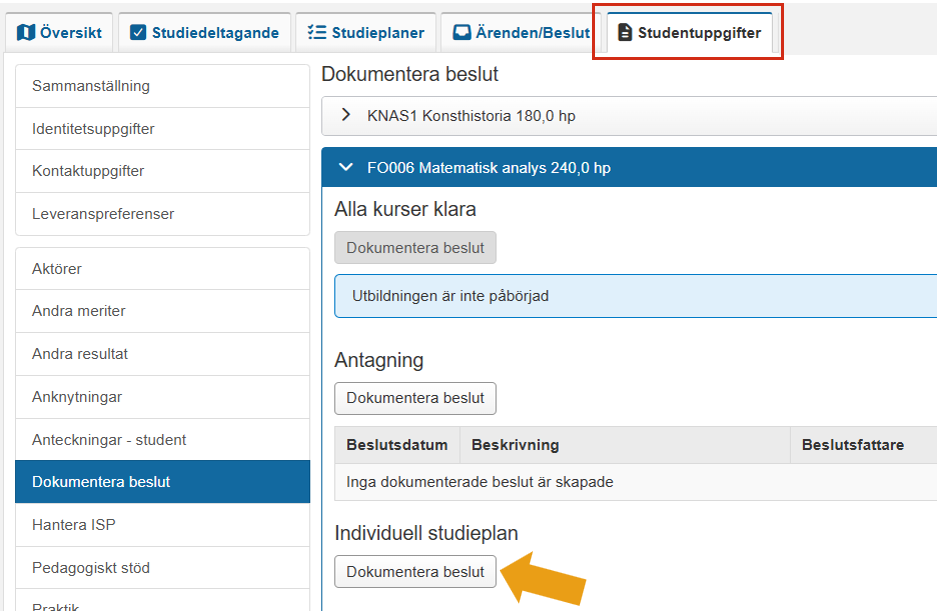Go to Ärenden/Beslut tab
Screen dimensions: 937x611
[522, 32]
